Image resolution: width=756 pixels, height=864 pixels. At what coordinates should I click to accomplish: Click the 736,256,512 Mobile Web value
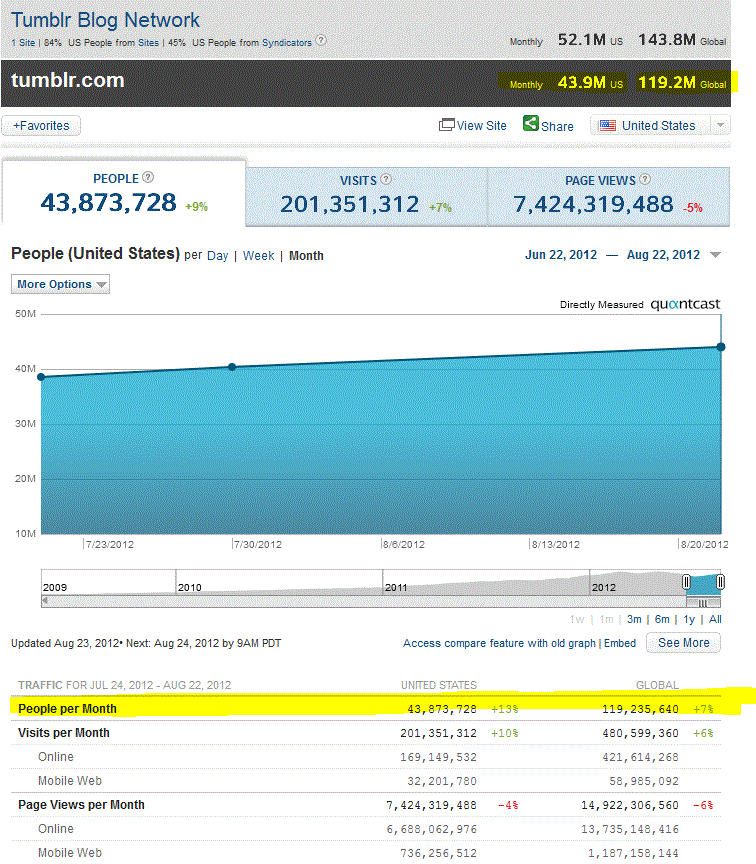pos(439,854)
